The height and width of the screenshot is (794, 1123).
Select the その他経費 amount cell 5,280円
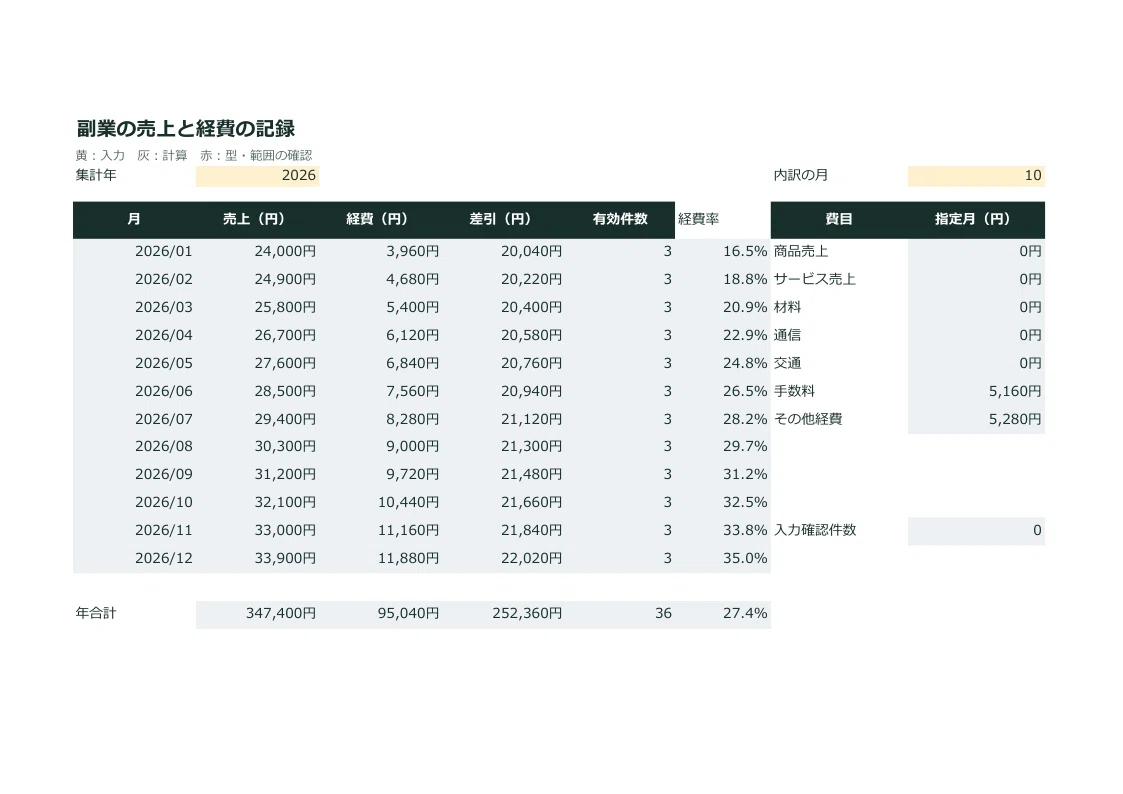click(976, 420)
